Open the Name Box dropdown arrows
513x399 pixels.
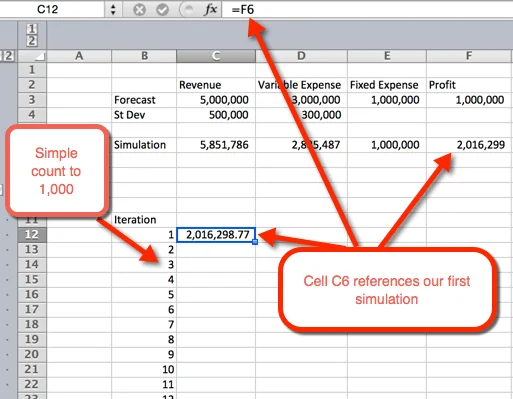(x=113, y=9)
